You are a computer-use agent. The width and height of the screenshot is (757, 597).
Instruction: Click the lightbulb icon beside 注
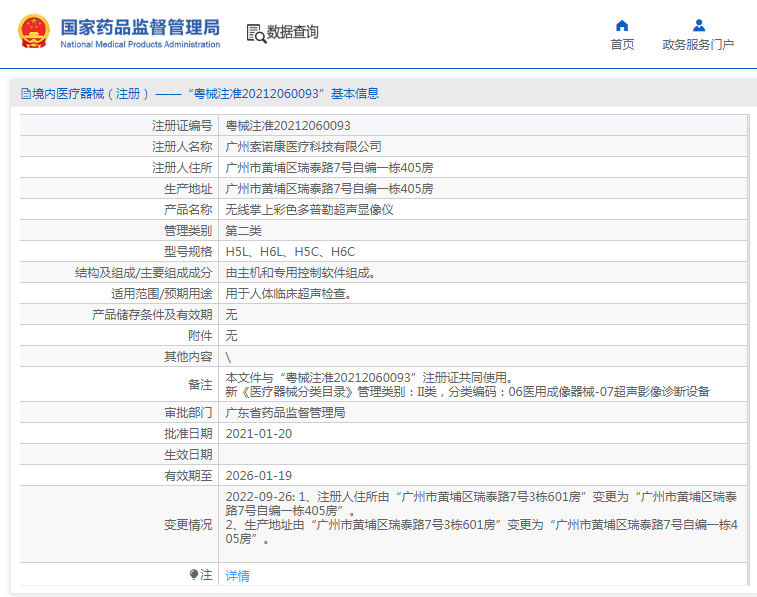(x=194, y=574)
